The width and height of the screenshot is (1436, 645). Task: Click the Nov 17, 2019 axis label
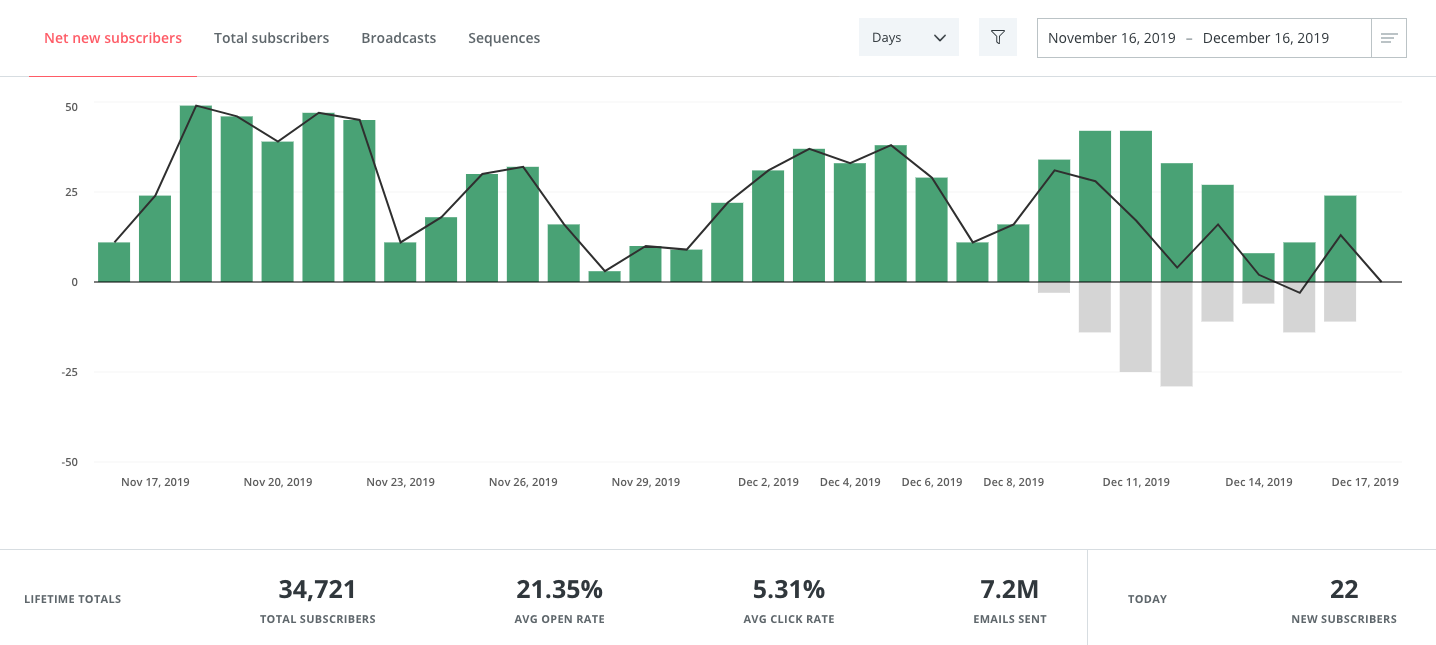pyautogui.click(x=155, y=482)
